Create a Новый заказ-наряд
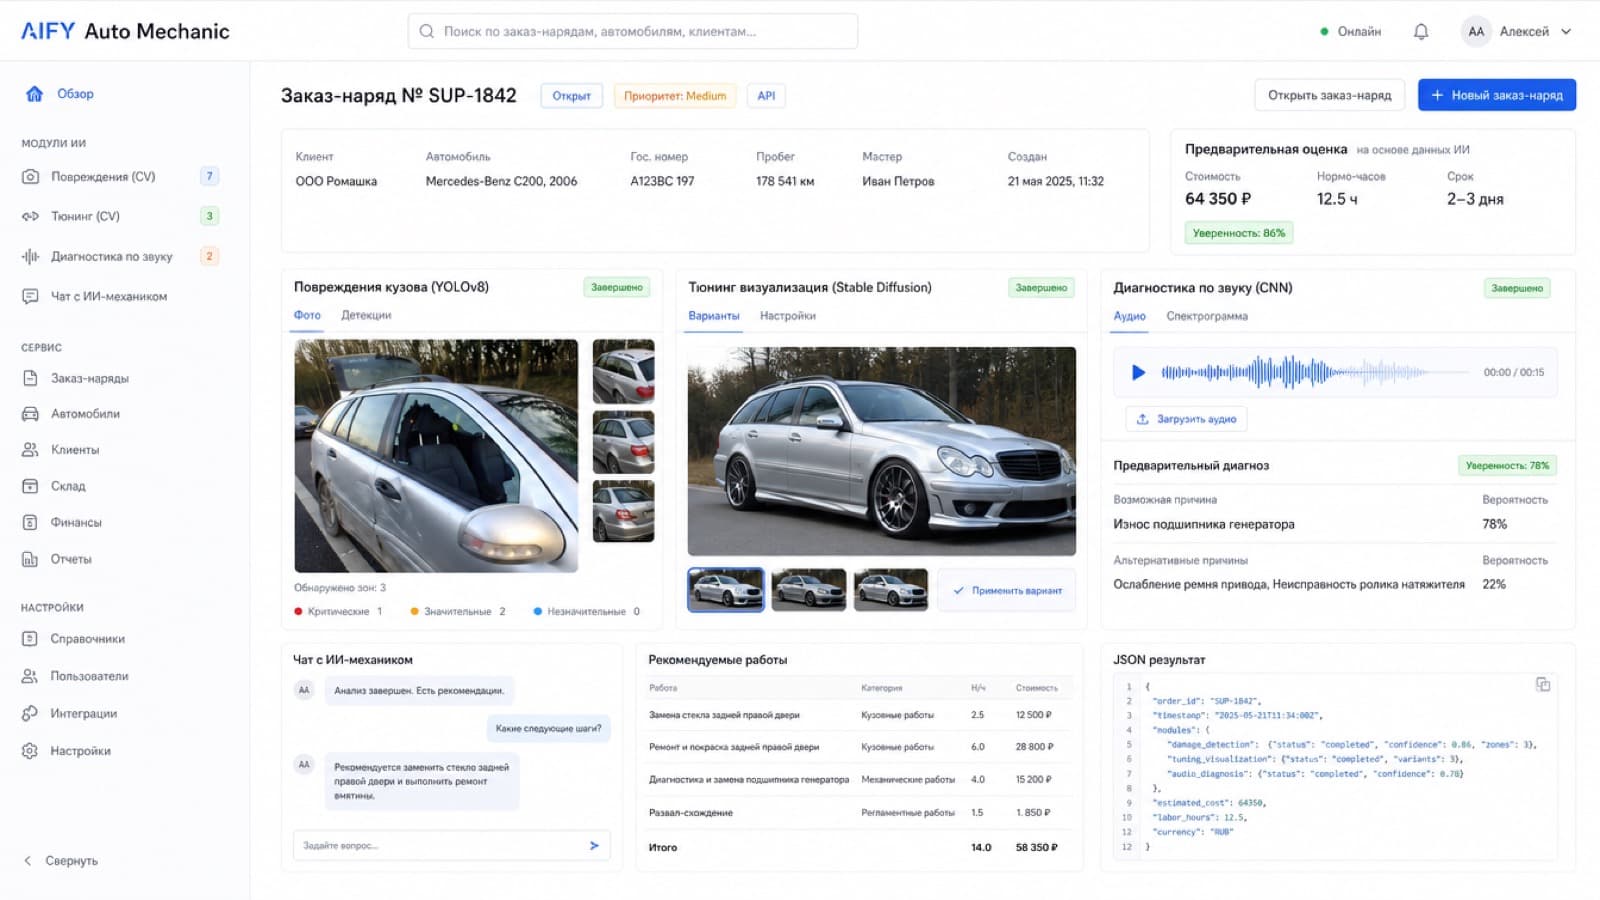1600x900 pixels. [1497, 95]
